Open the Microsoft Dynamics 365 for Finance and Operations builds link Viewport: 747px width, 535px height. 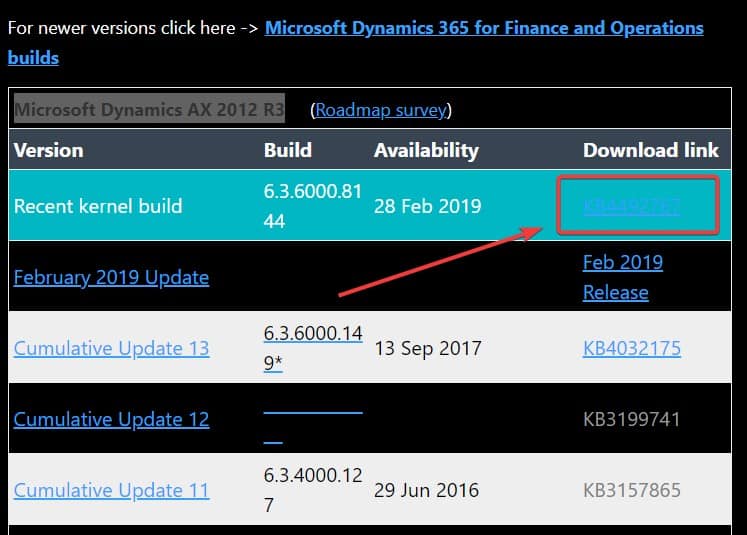[484, 28]
